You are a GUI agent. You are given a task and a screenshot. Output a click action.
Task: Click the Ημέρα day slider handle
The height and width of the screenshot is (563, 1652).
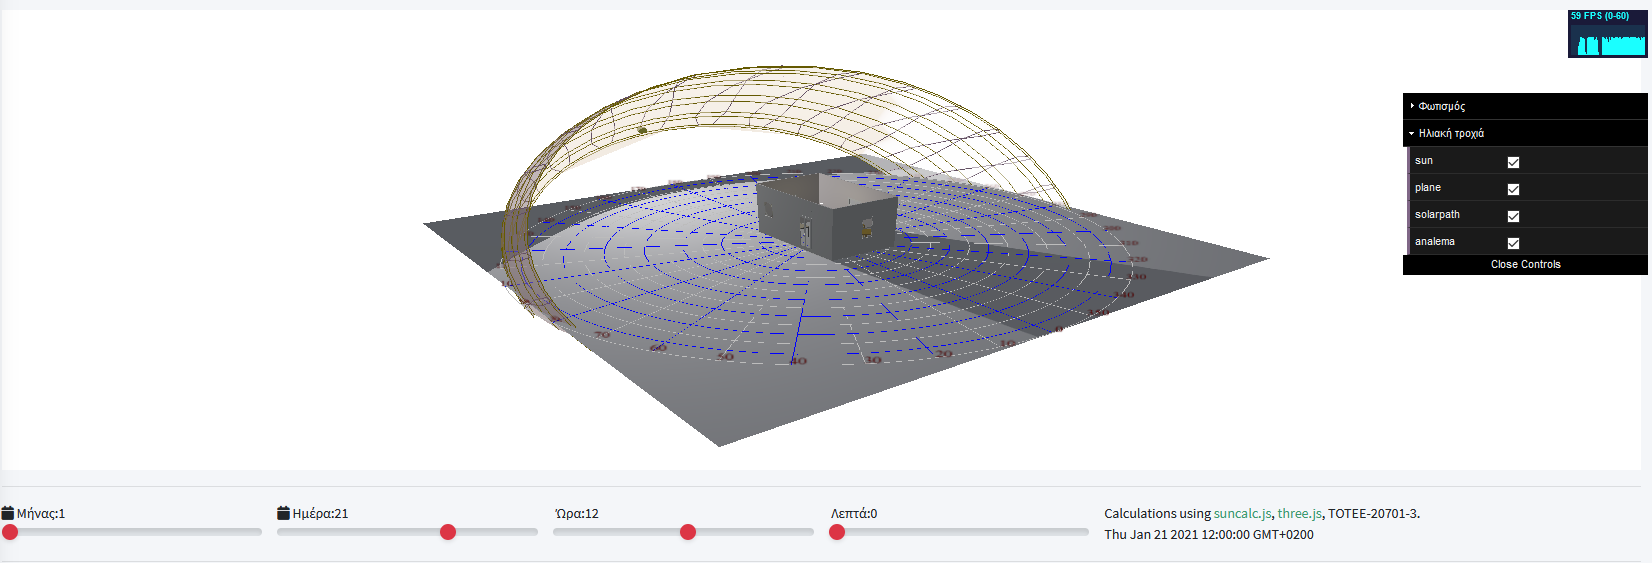(x=448, y=532)
